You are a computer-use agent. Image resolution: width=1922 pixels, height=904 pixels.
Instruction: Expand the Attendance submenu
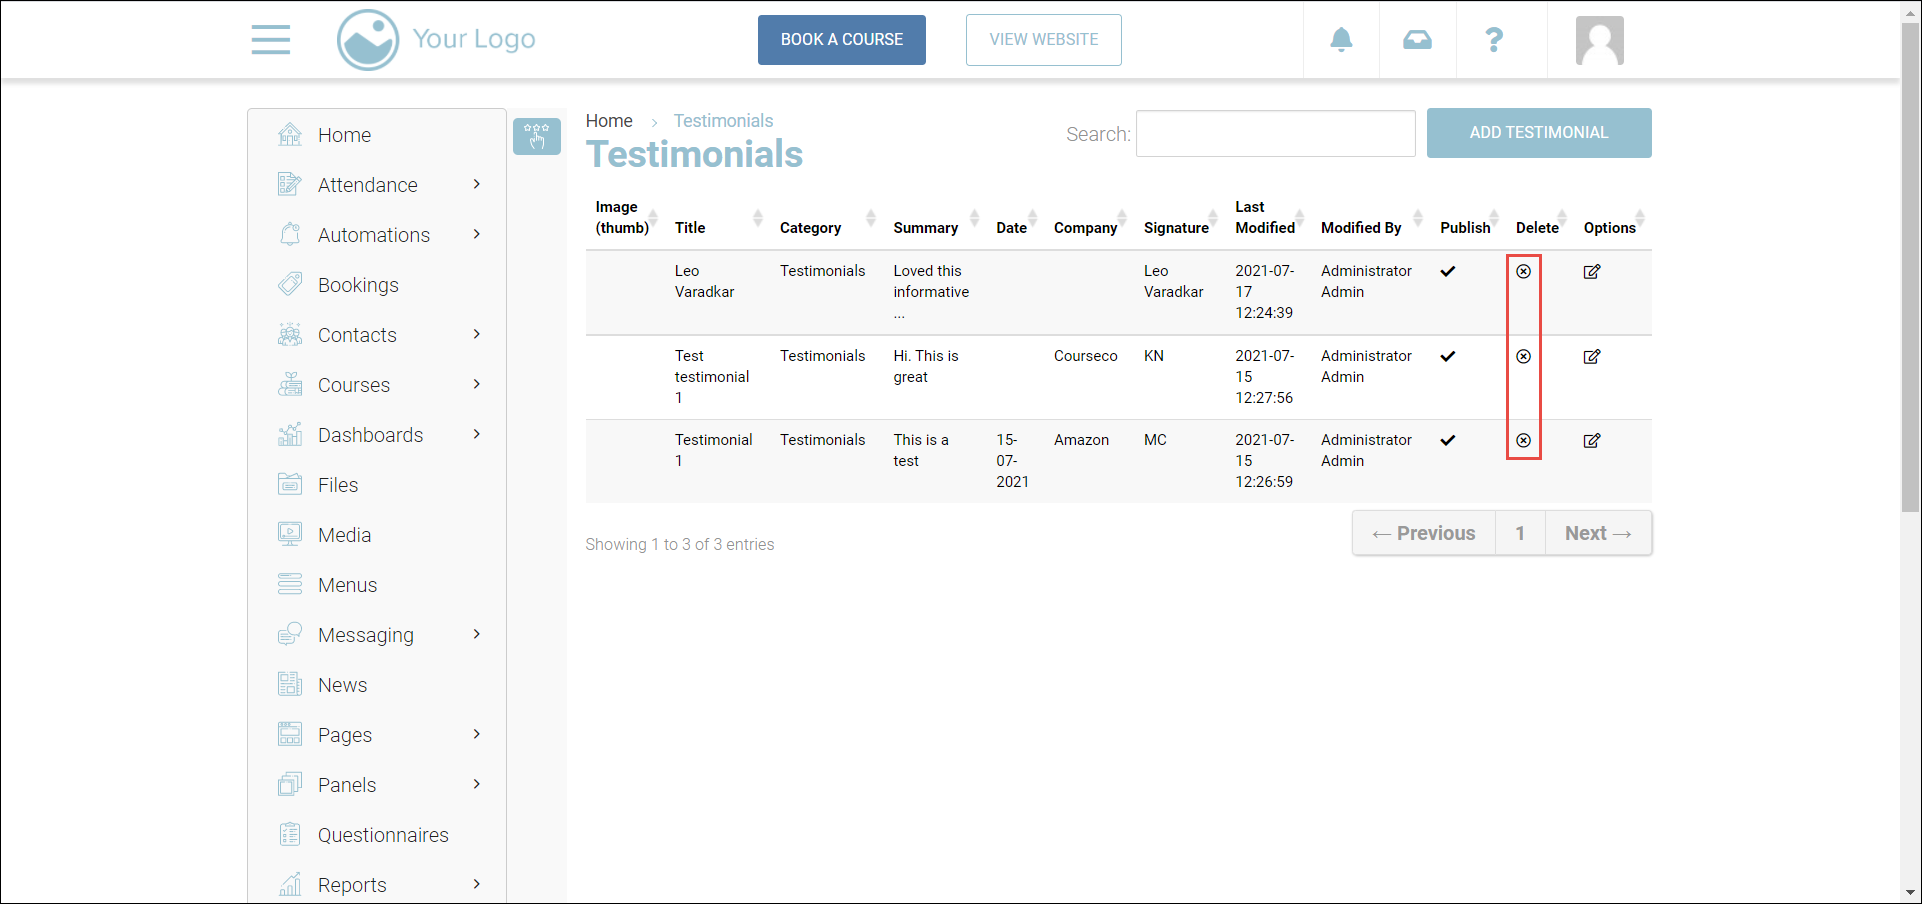click(477, 185)
